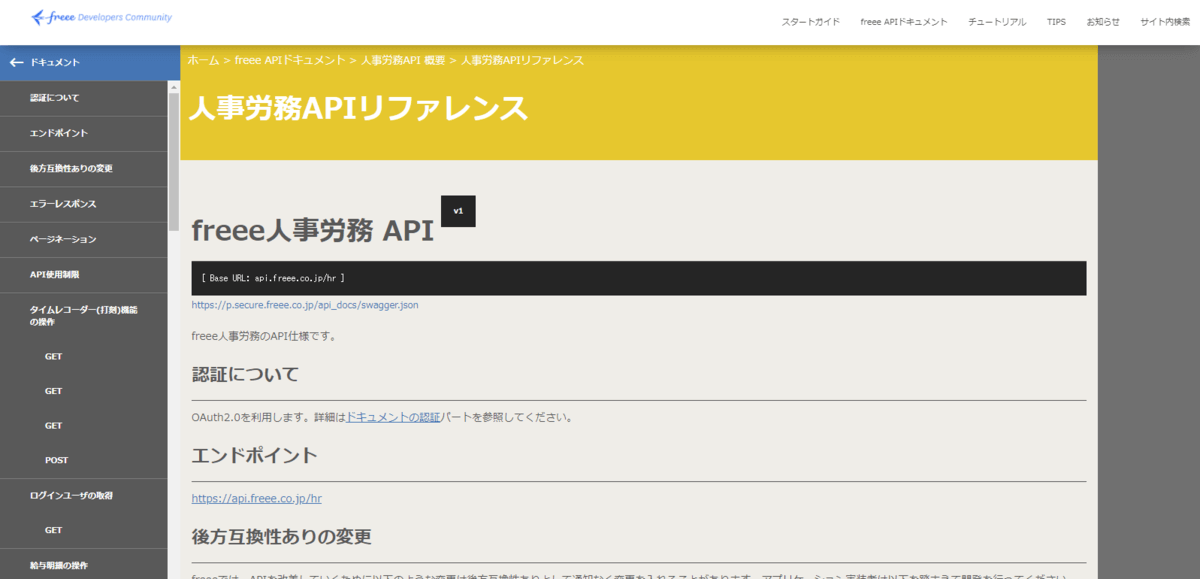The width and height of the screenshot is (1200, 579).
Task: Select 後方互換性ありの変更 in the sidebar
Action: pyautogui.click(x=84, y=168)
